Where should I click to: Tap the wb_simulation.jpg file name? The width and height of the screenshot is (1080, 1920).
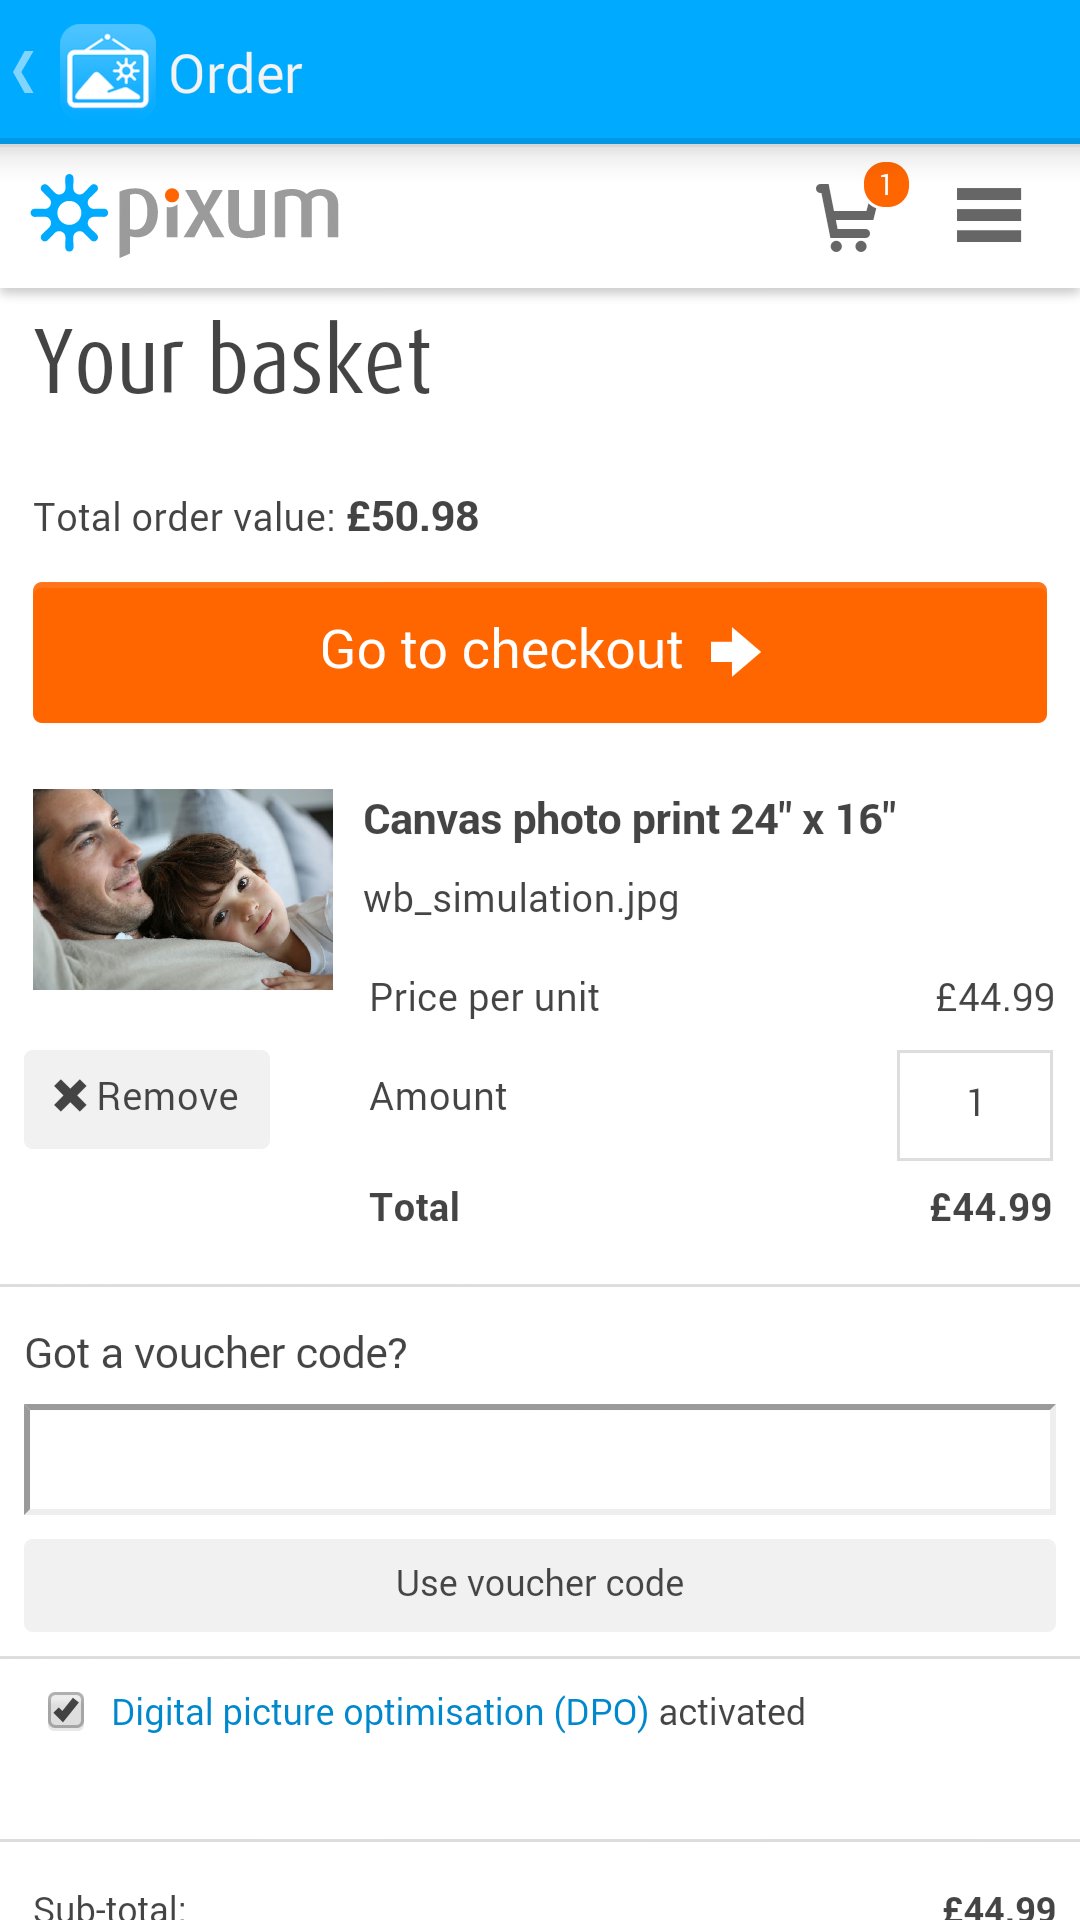521,899
